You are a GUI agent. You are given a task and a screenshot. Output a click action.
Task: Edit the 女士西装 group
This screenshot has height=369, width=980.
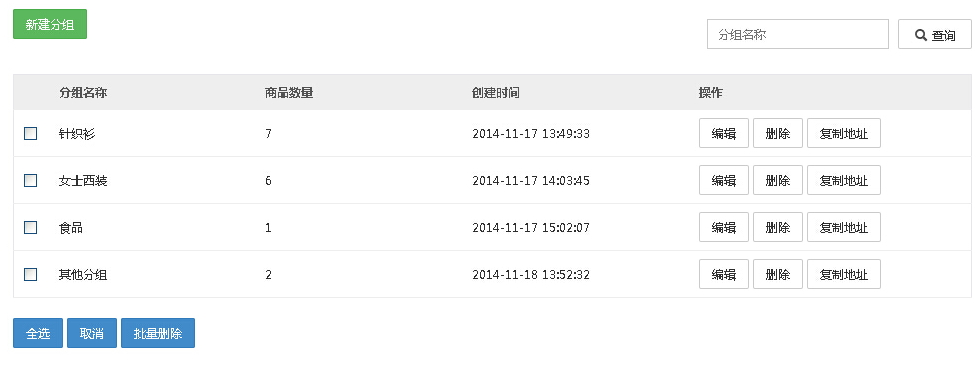(724, 180)
